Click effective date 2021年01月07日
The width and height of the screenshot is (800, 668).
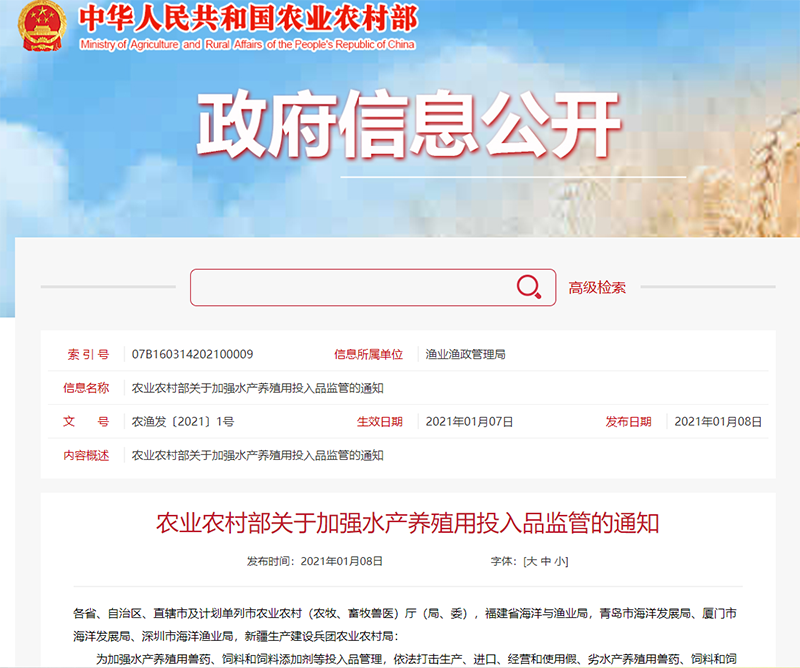(469, 422)
